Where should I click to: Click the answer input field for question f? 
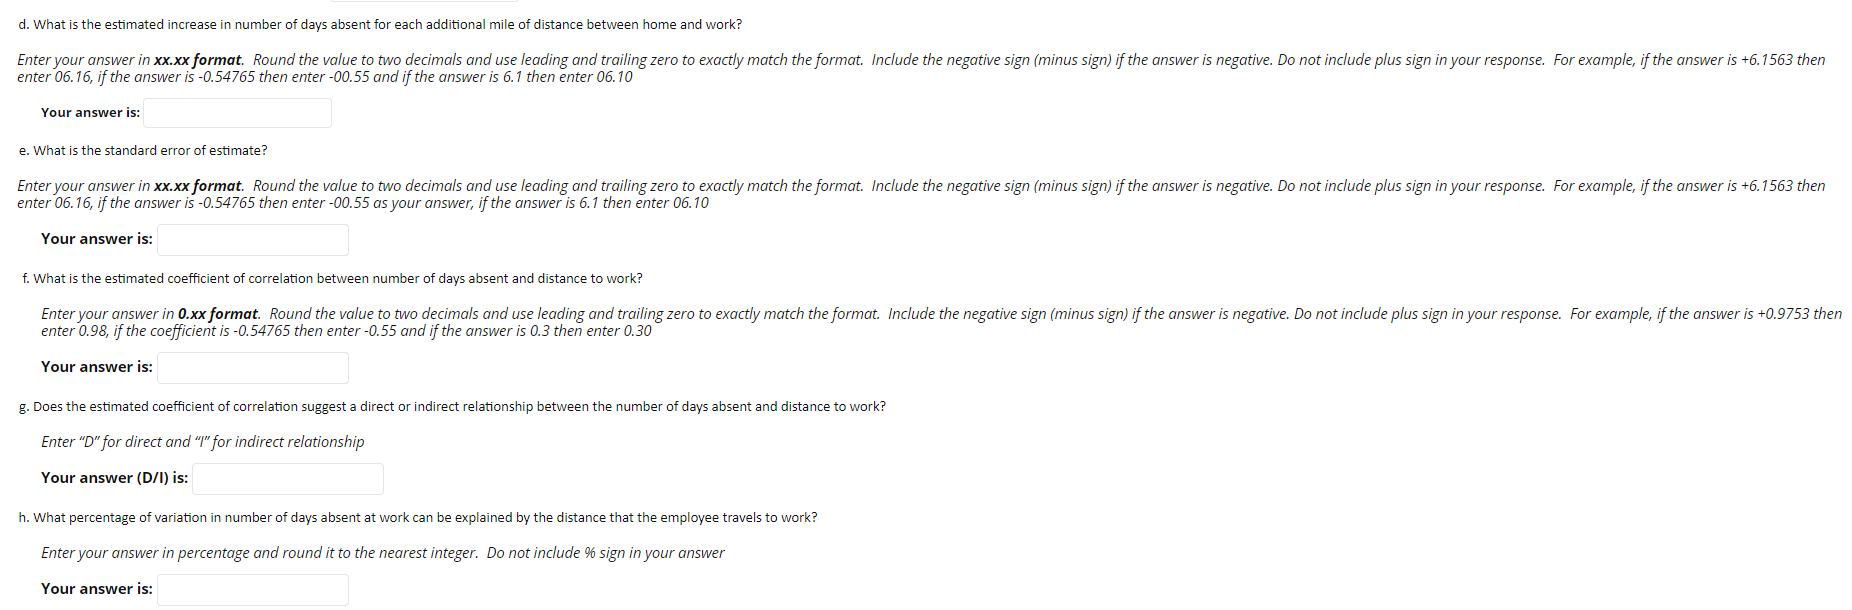click(x=252, y=367)
